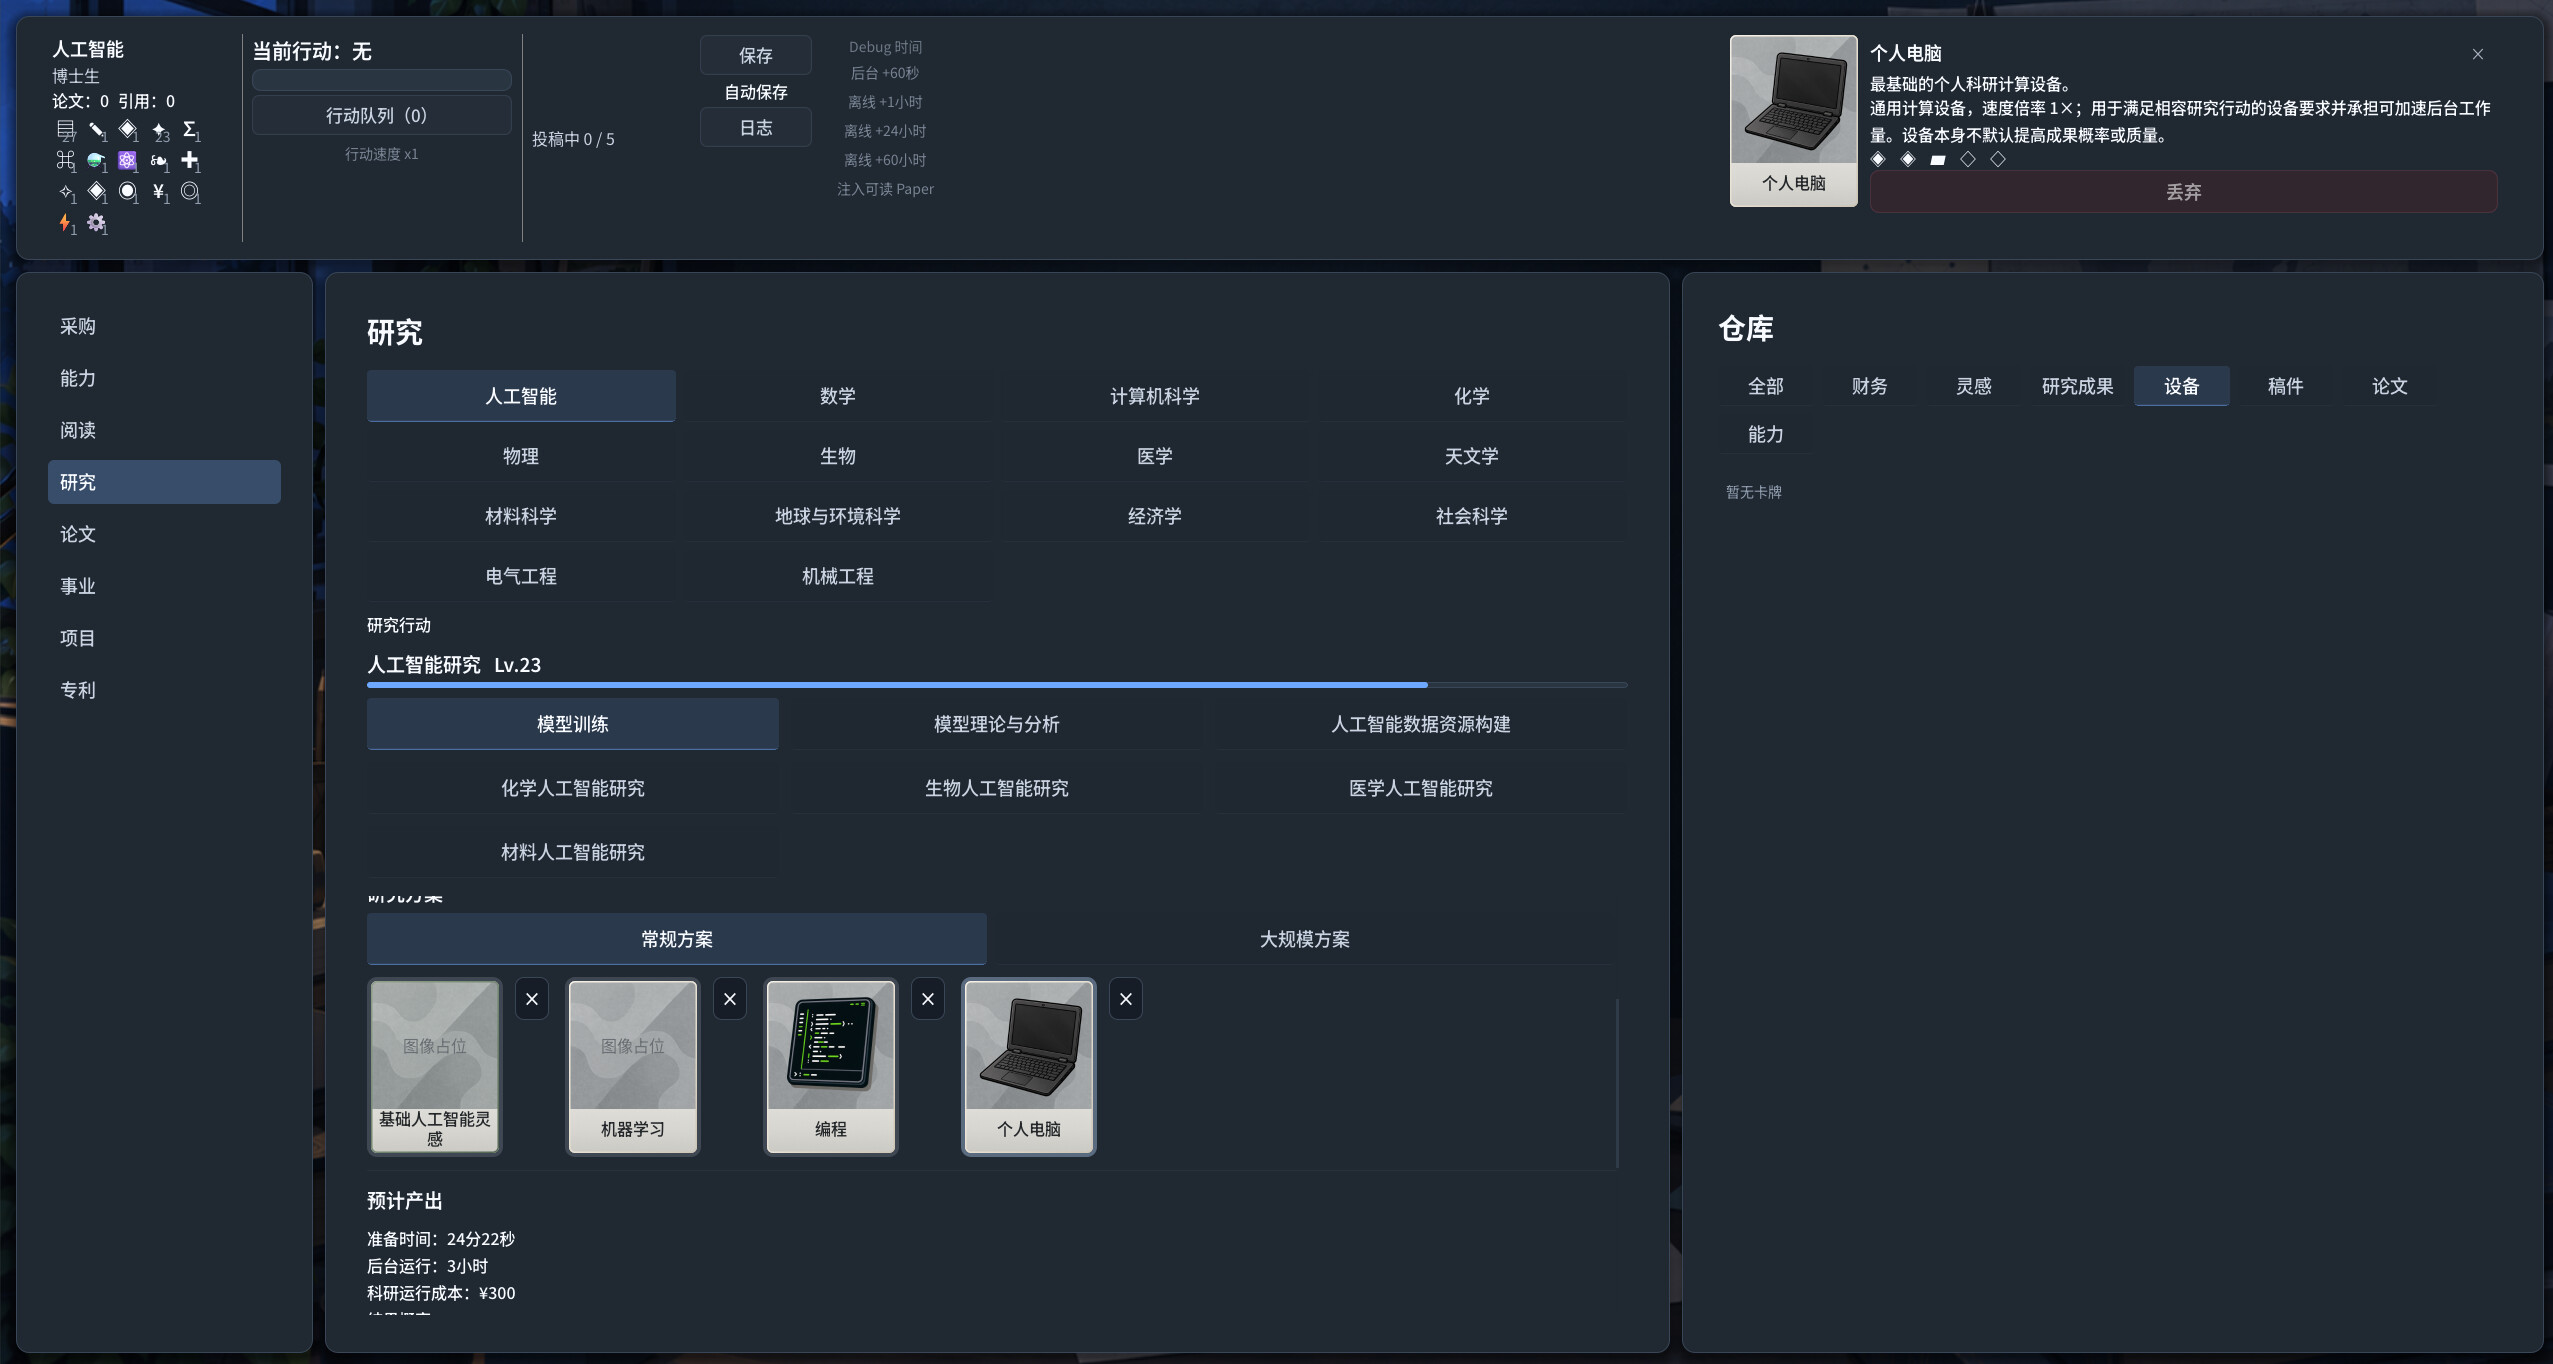The height and width of the screenshot is (1364, 2553).
Task: Click the swirl bird-shaped skill icon
Action: coord(158,160)
